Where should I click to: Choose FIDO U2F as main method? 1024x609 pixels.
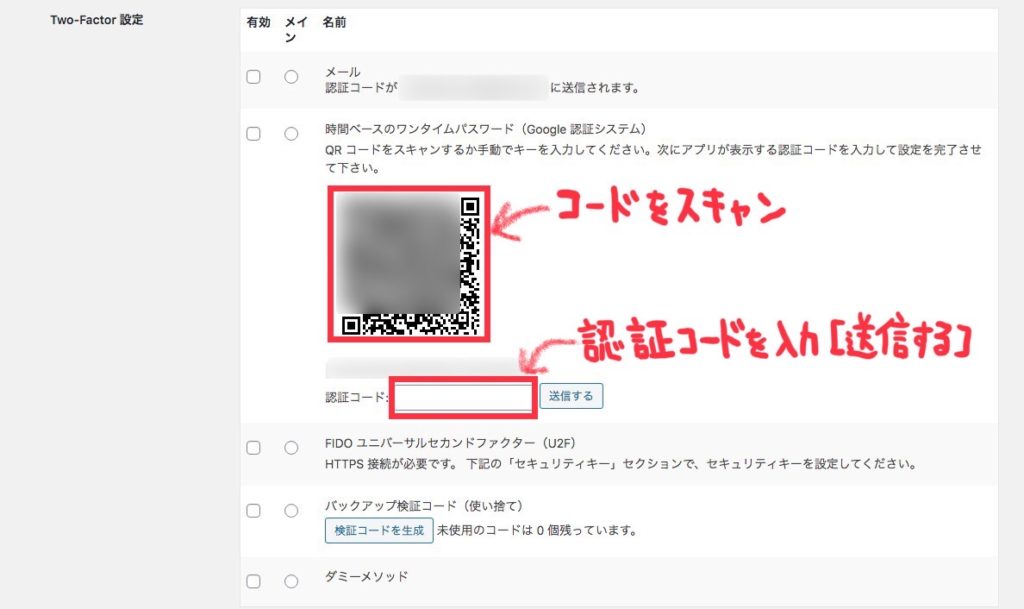point(291,448)
